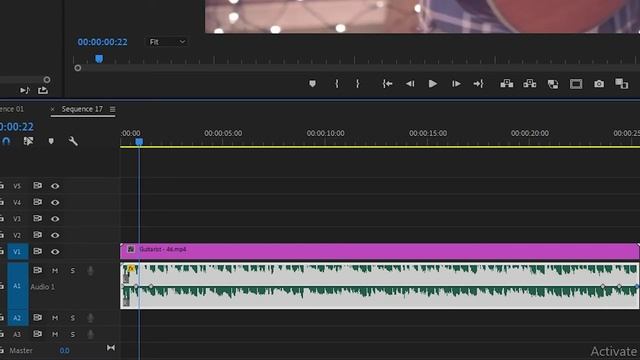Click the 00:00:05:00 mark on time ruler

point(223,133)
